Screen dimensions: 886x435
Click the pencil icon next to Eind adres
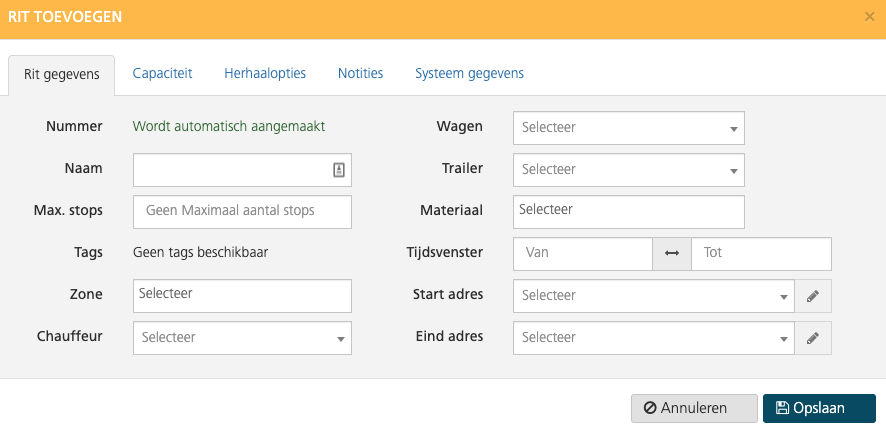coord(813,338)
